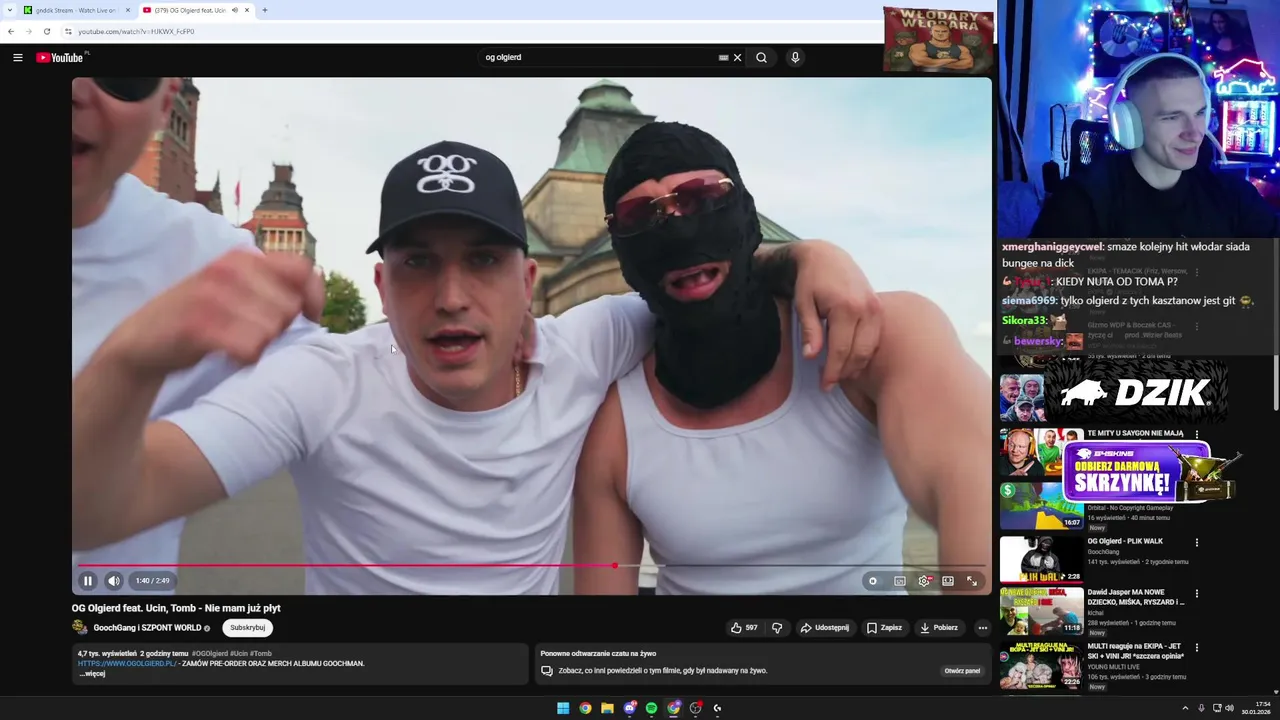1280x720 pixels.
Task: Open Logitech G HUB from taskbar
Action: (x=717, y=708)
